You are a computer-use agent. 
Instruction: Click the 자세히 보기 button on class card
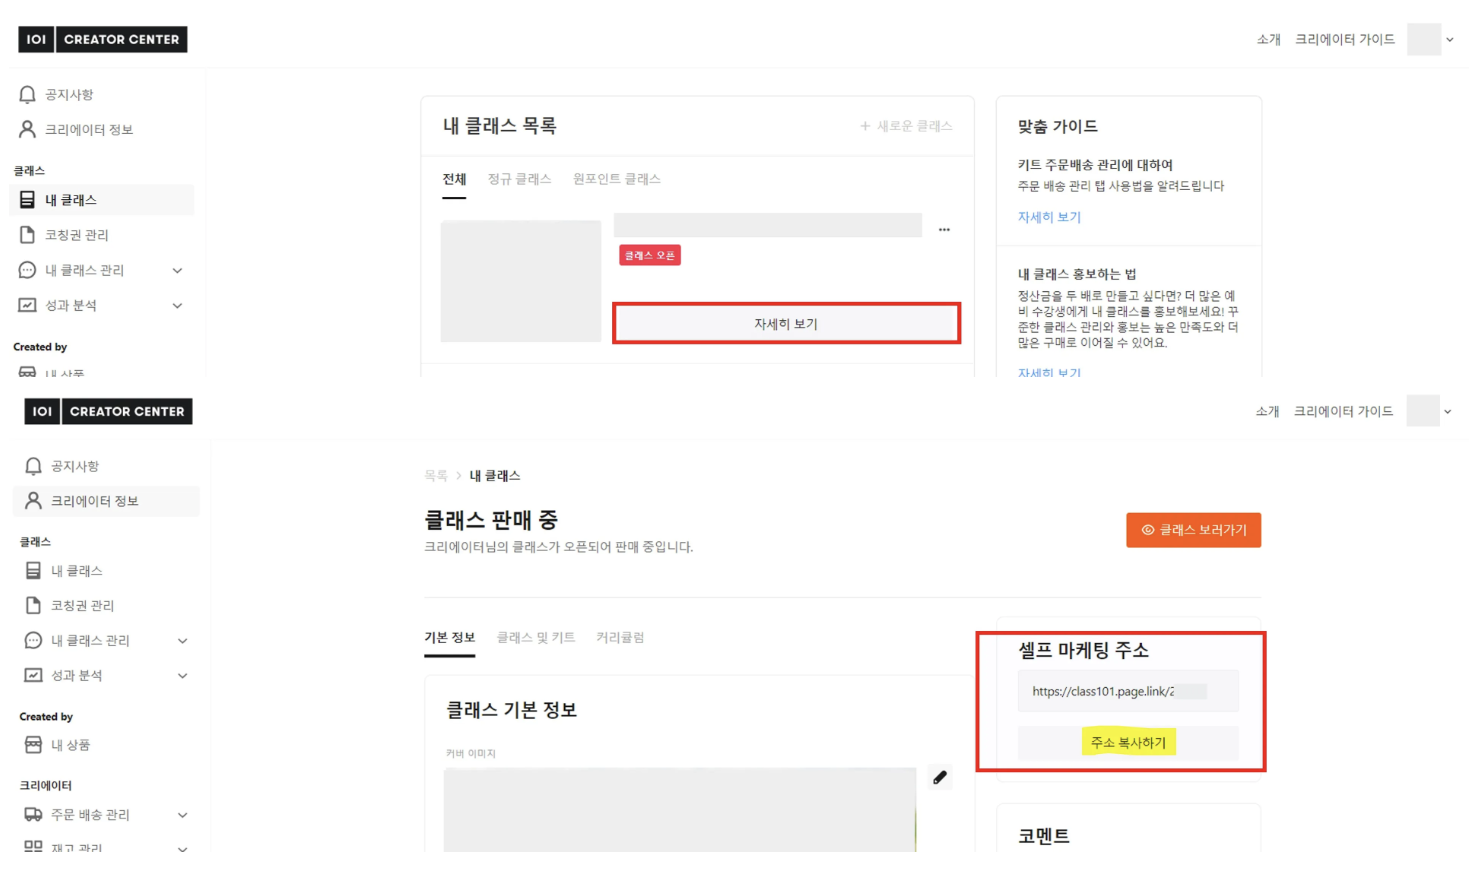tap(786, 324)
